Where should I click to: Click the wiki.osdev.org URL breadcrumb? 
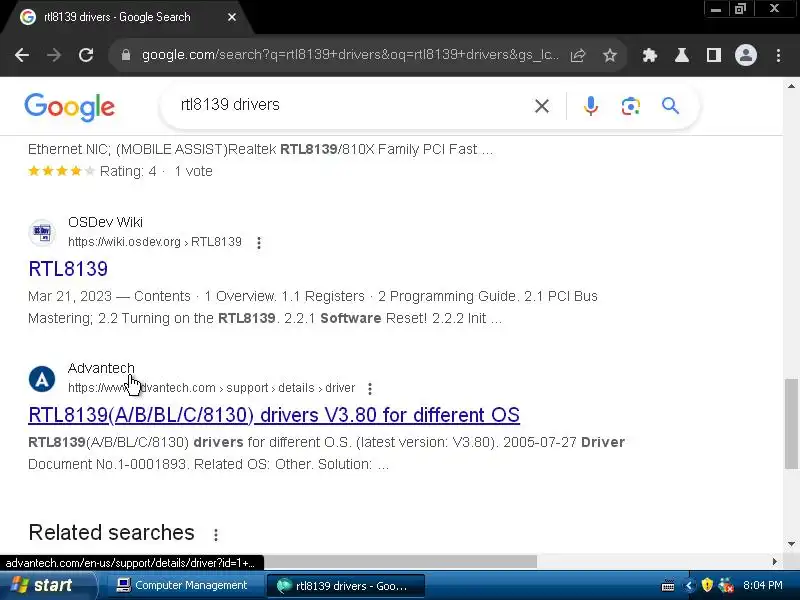pos(155,242)
